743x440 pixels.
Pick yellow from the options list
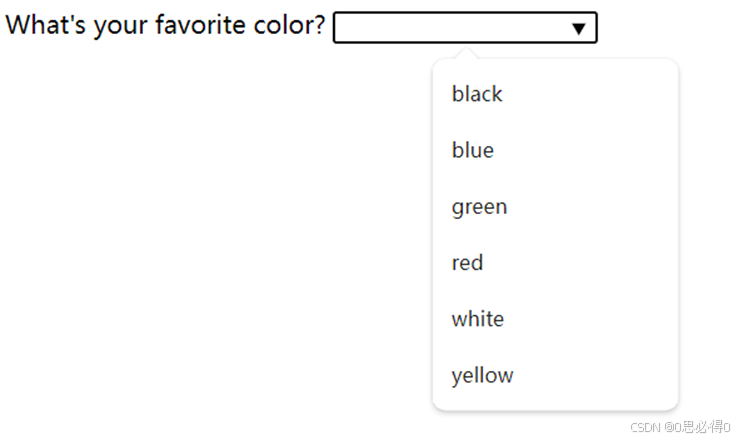pyautogui.click(x=482, y=376)
